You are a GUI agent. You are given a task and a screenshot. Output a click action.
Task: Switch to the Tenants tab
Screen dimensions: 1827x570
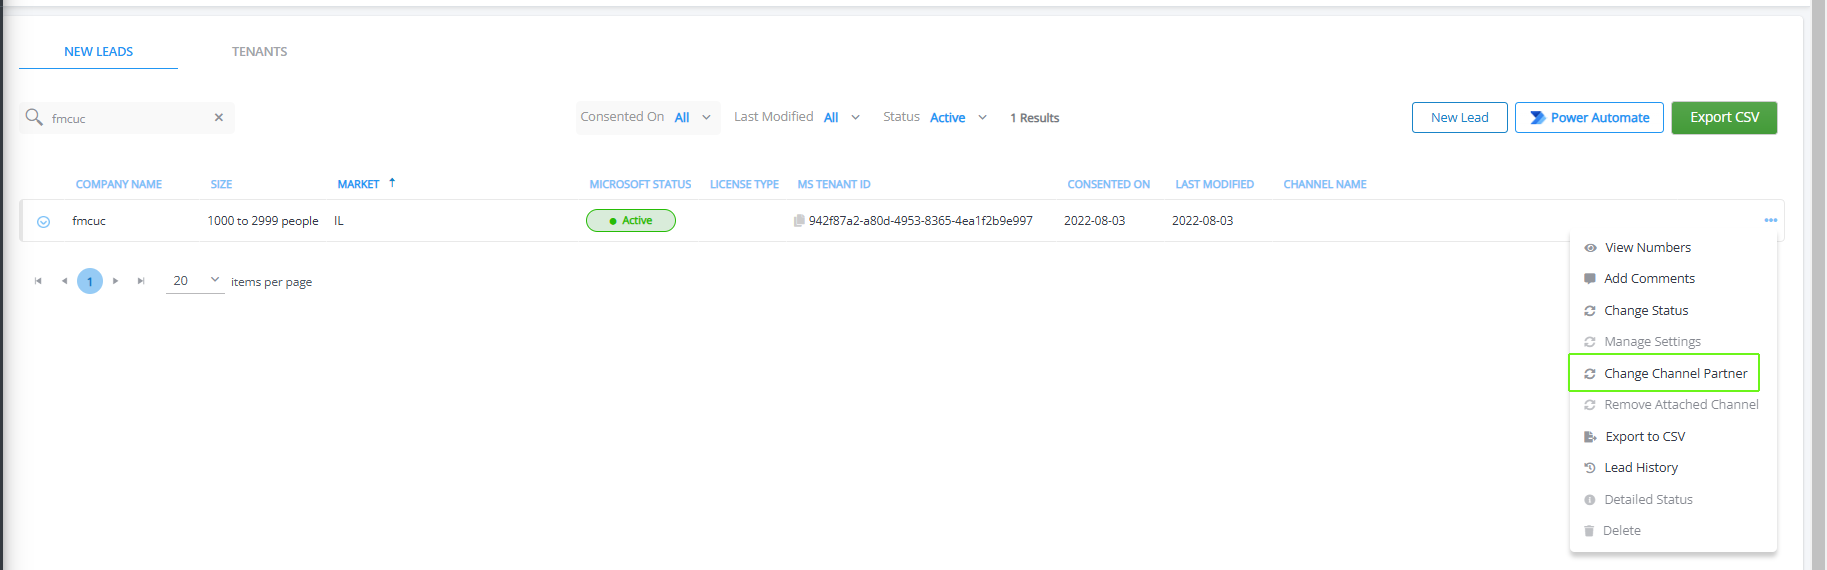coord(259,52)
